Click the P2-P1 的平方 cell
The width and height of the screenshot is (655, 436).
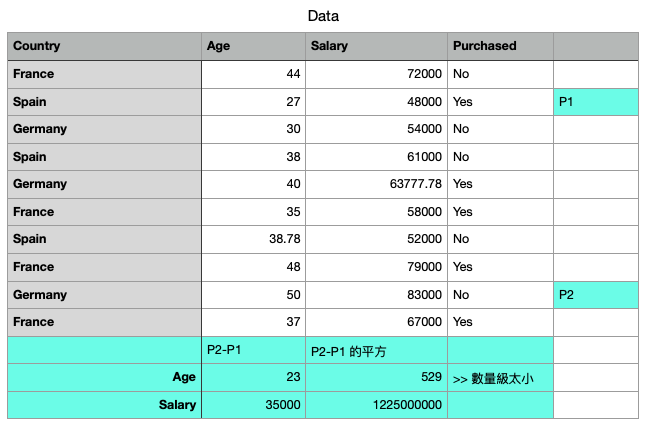pos(376,350)
